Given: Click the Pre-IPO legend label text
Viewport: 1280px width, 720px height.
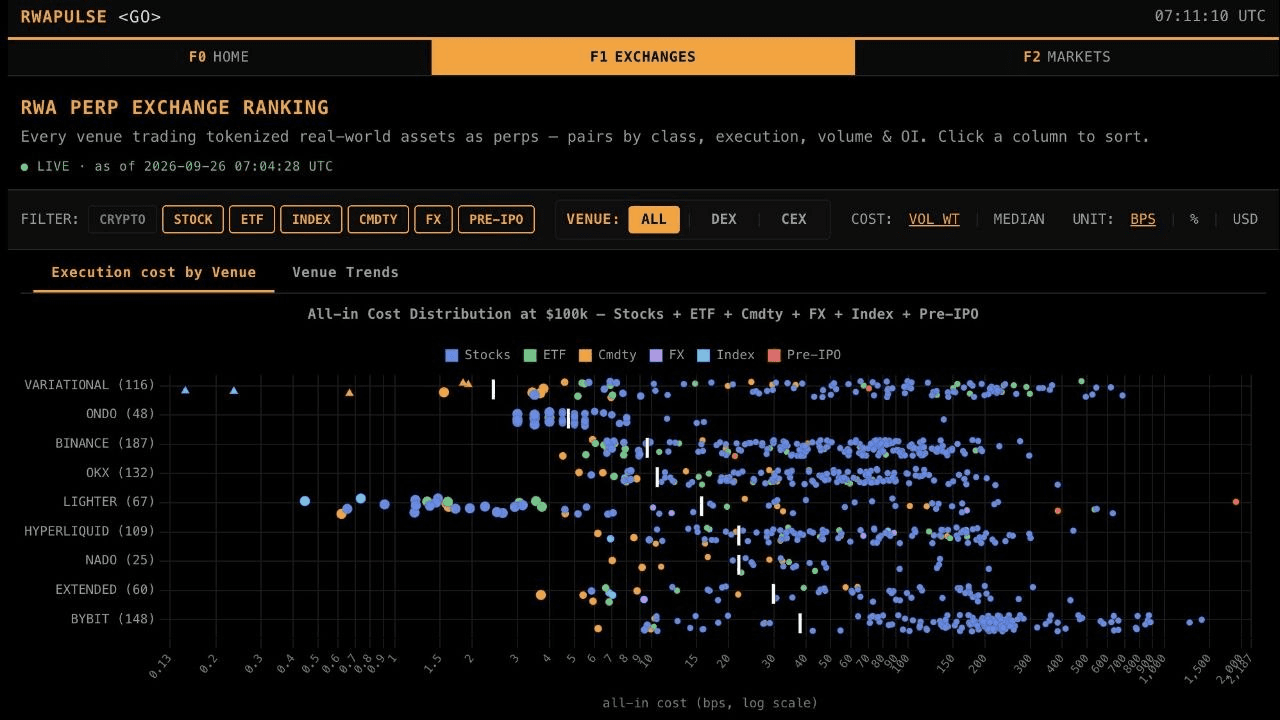Looking at the screenshot, I should (x=814, y=355).
